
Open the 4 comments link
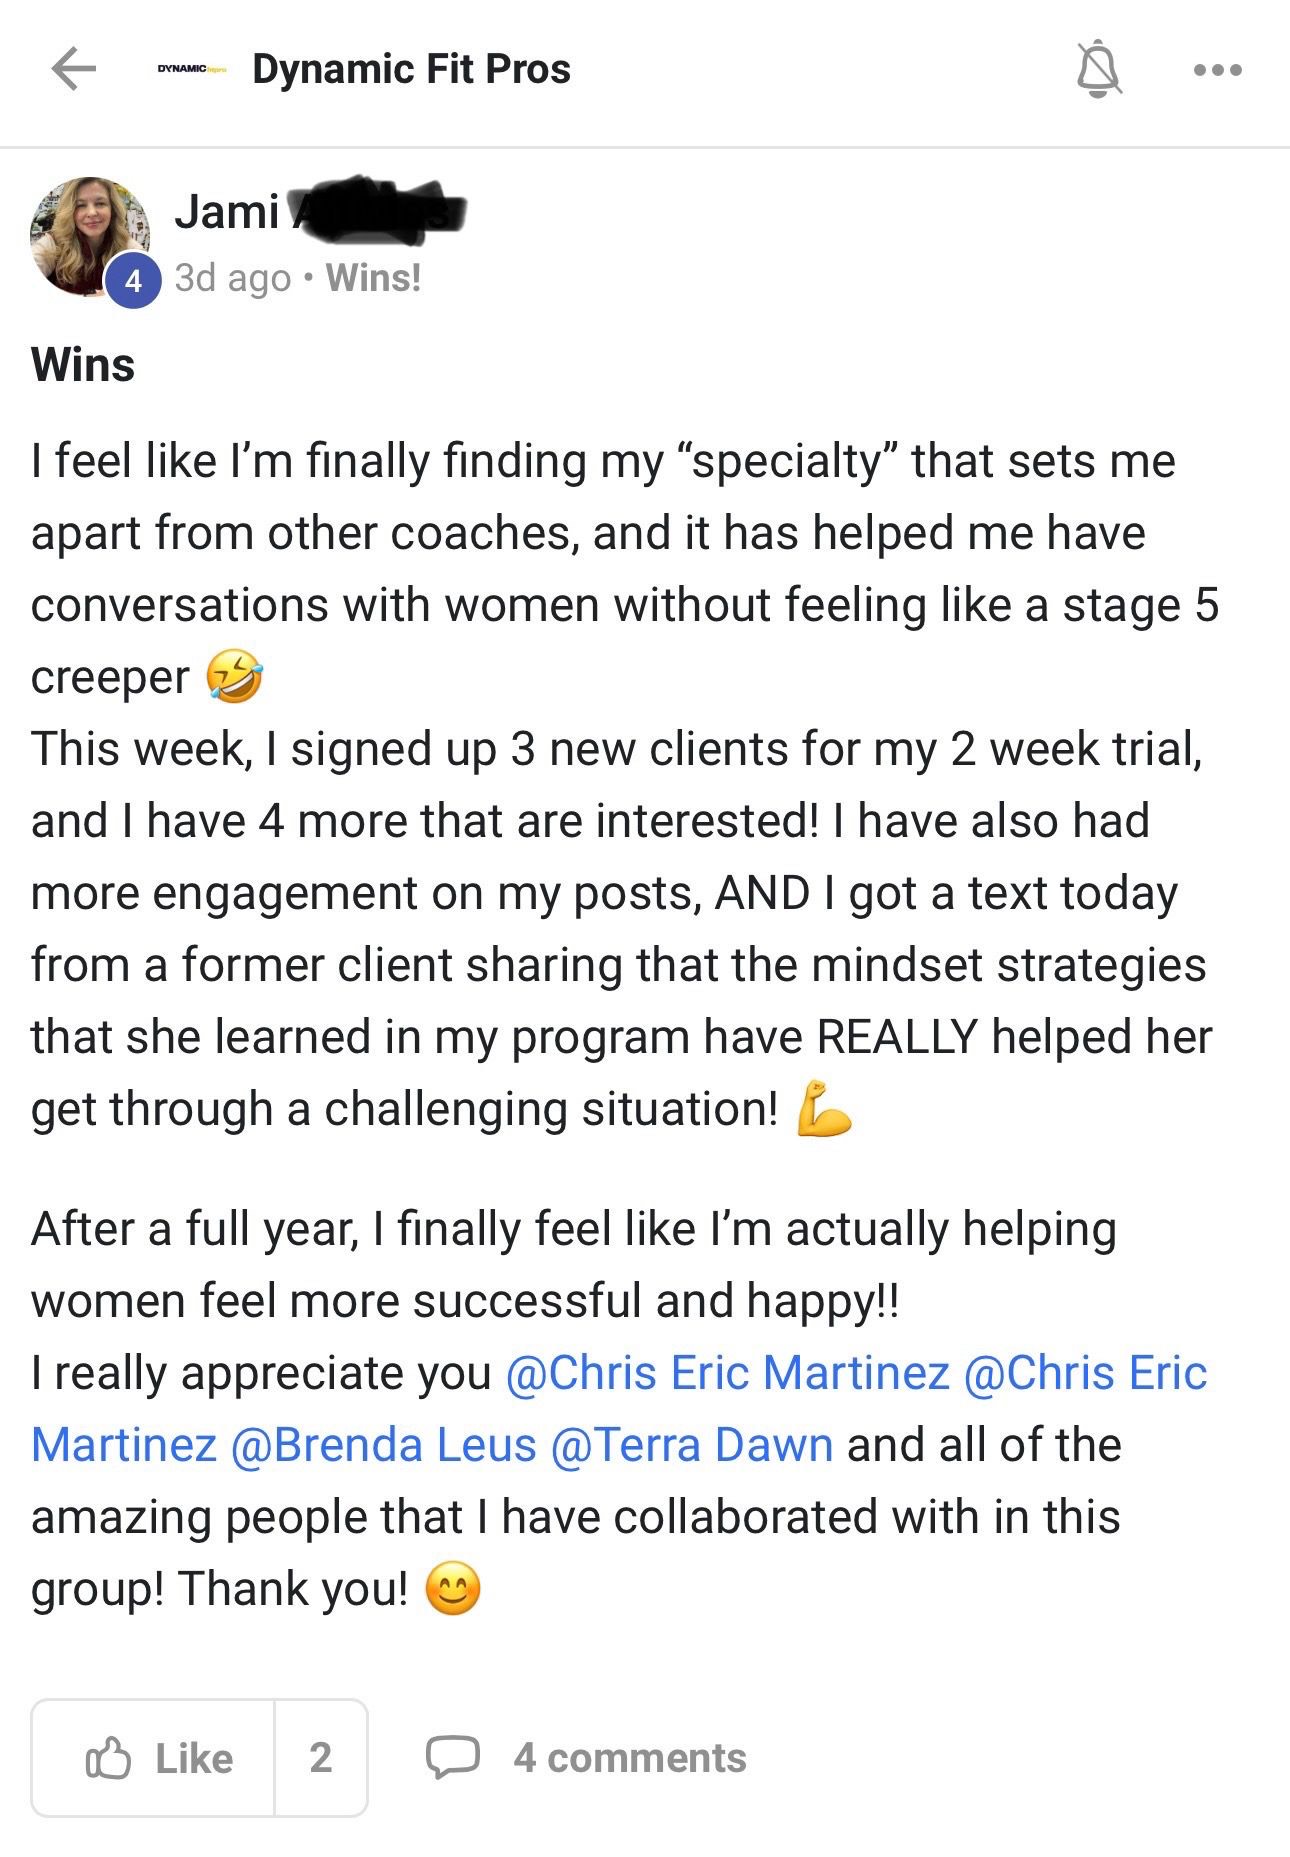629,1758
